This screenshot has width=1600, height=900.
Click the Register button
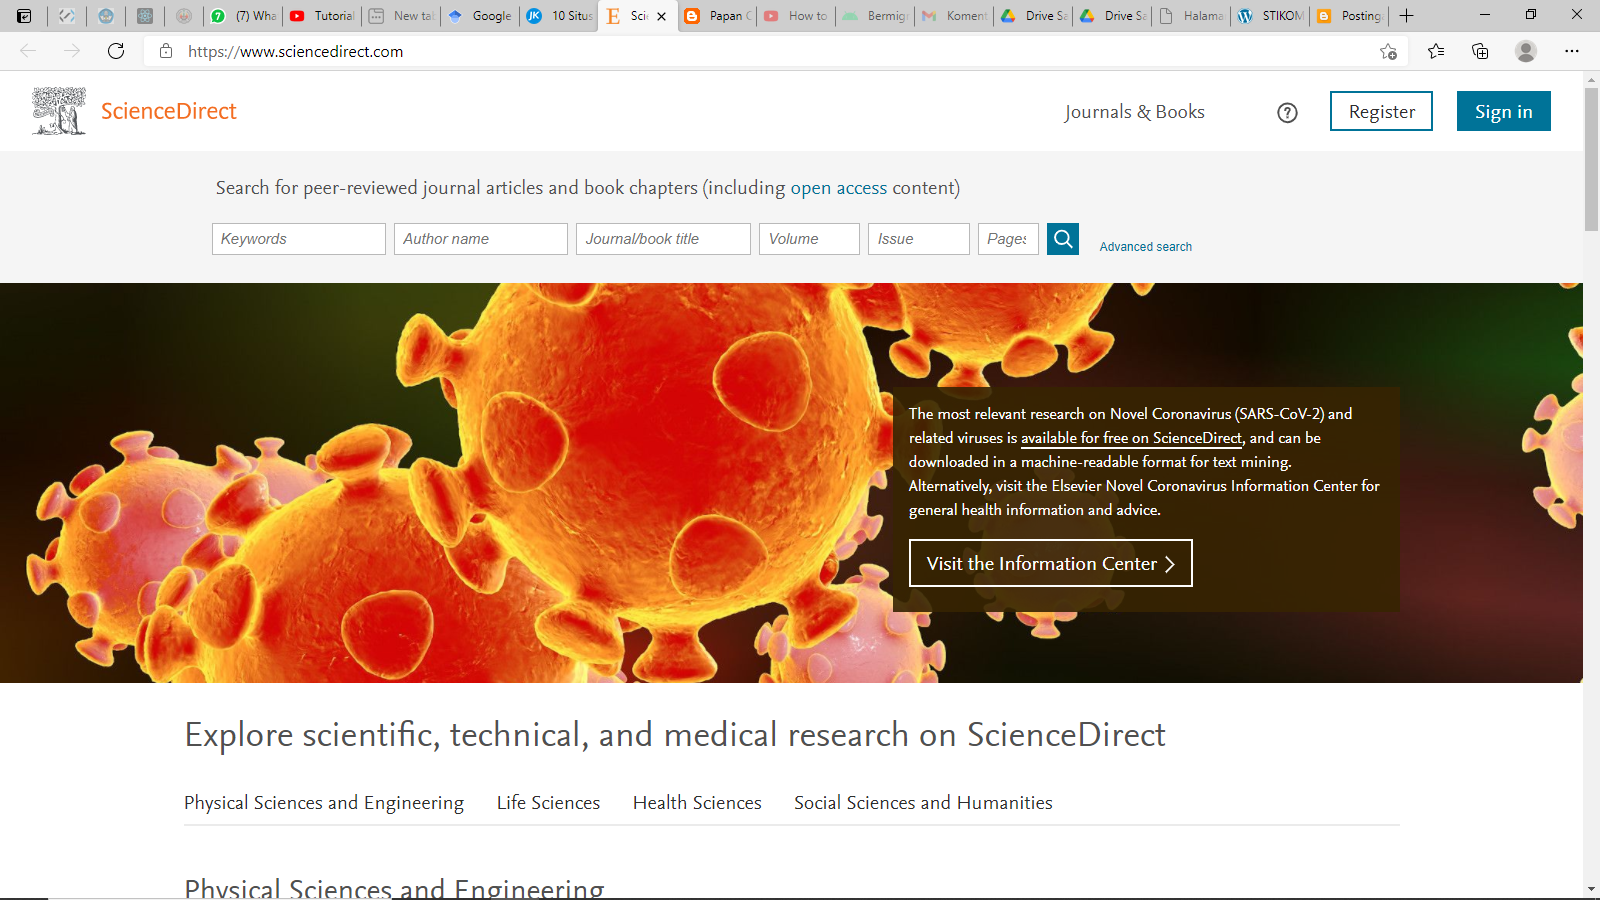tap(1381, 111)
